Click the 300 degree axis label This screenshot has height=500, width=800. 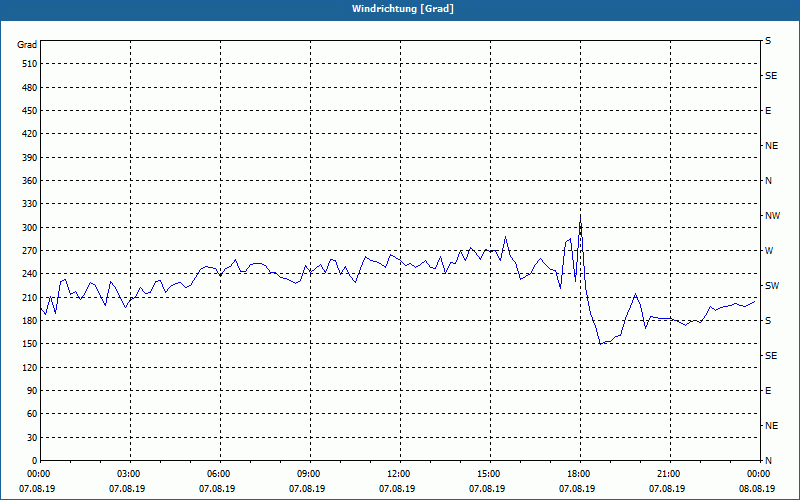click(x=30, y=228)
